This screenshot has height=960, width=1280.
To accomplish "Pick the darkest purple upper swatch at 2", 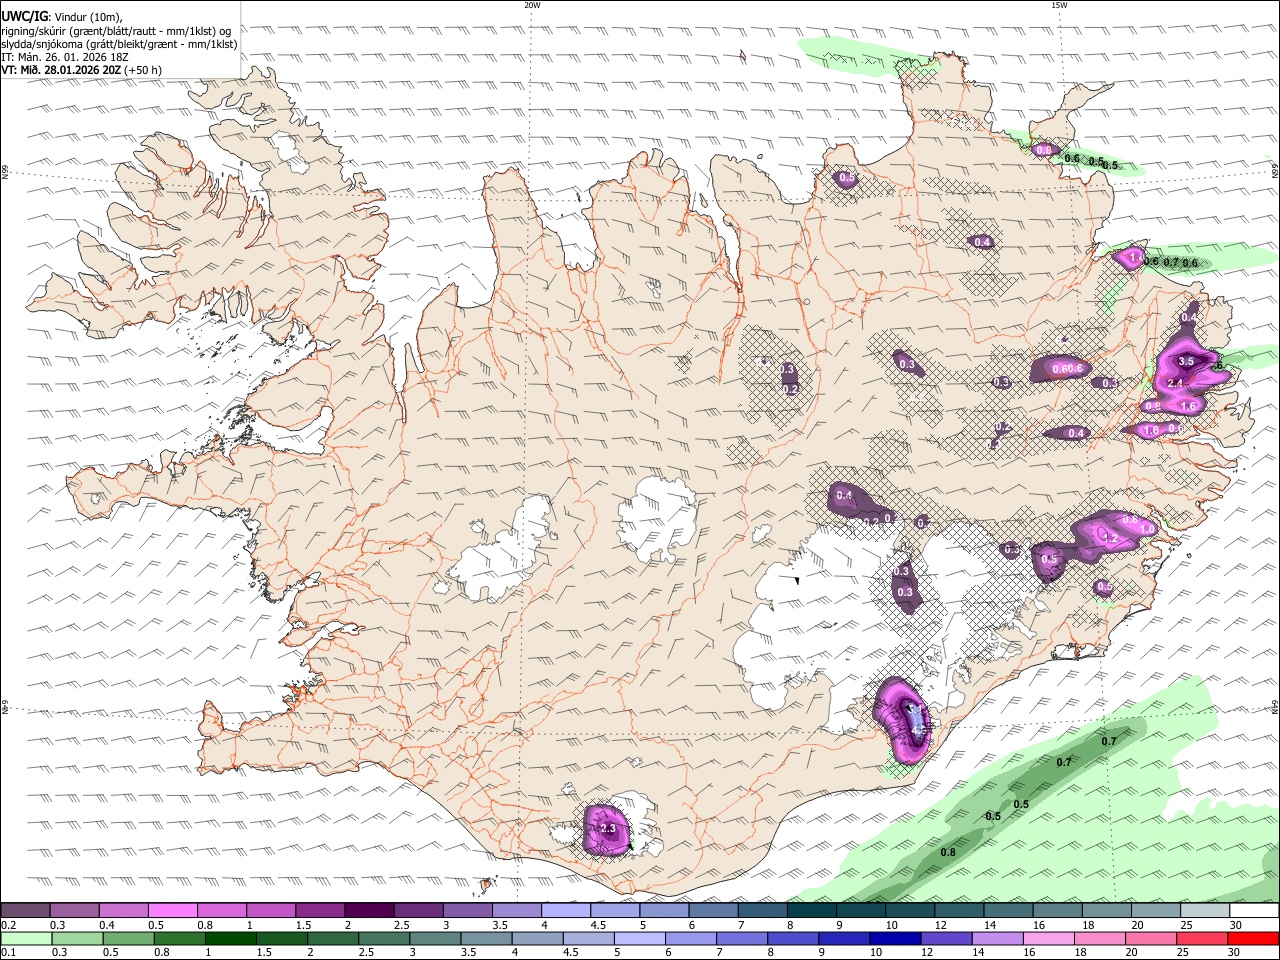I will point(369,910).
